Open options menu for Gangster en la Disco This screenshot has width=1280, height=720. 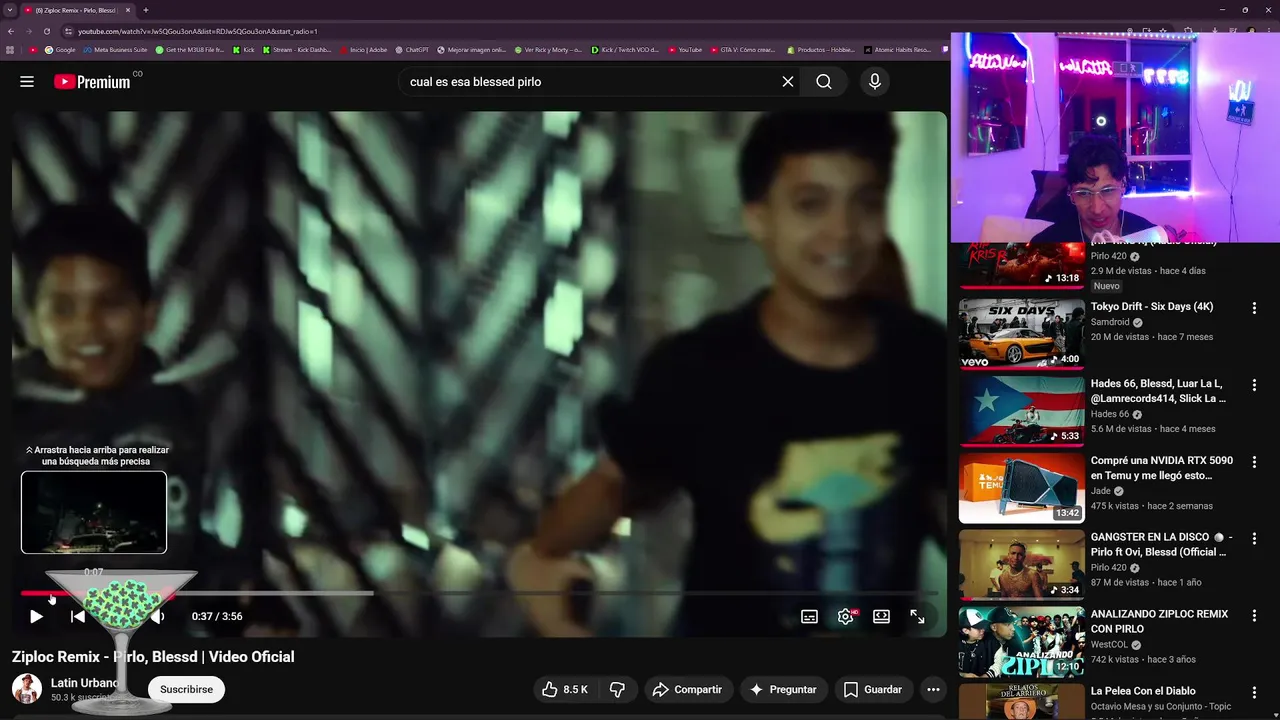point(1254,539)
